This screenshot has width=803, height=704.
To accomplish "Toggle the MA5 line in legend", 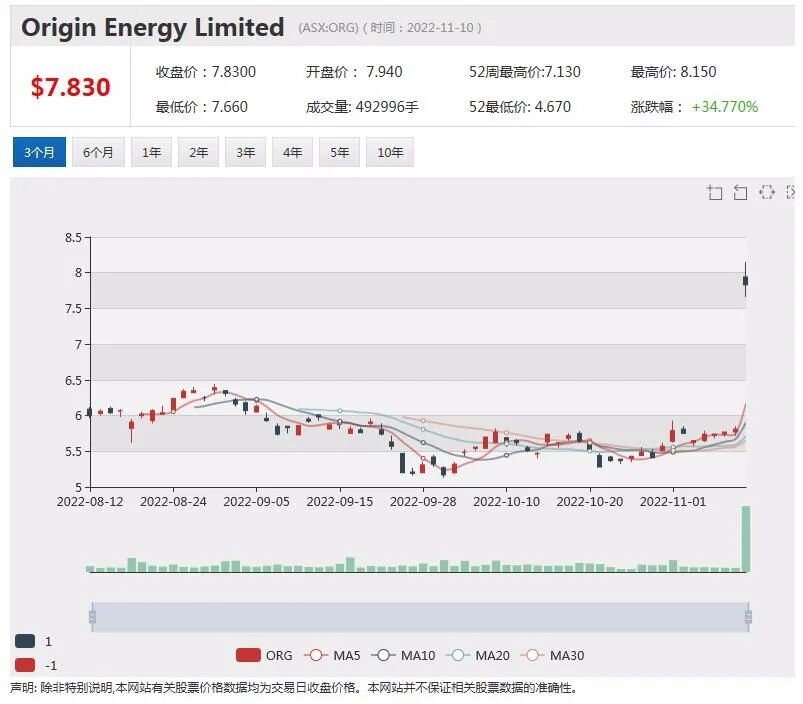I will (x=332, y=655).
